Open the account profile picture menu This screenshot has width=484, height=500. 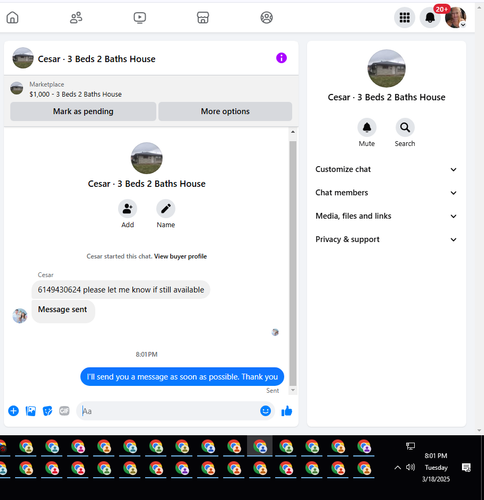click(455, 17)
